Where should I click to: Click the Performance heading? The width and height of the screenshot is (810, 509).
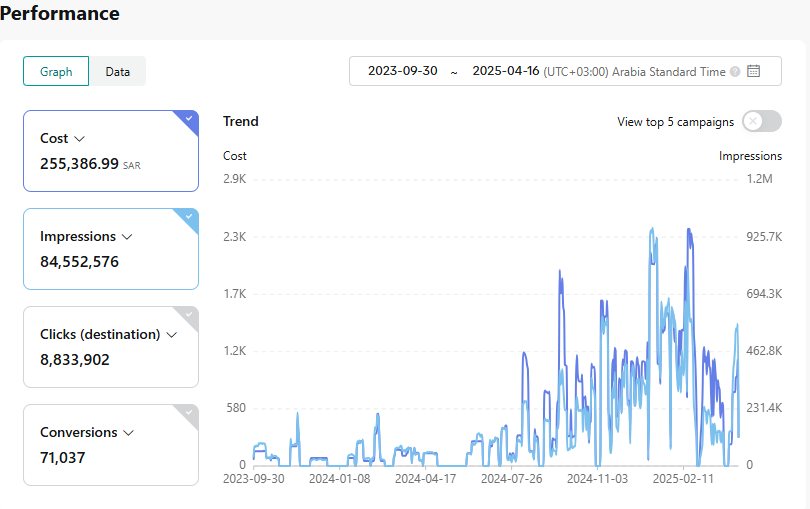coord(59,13)
